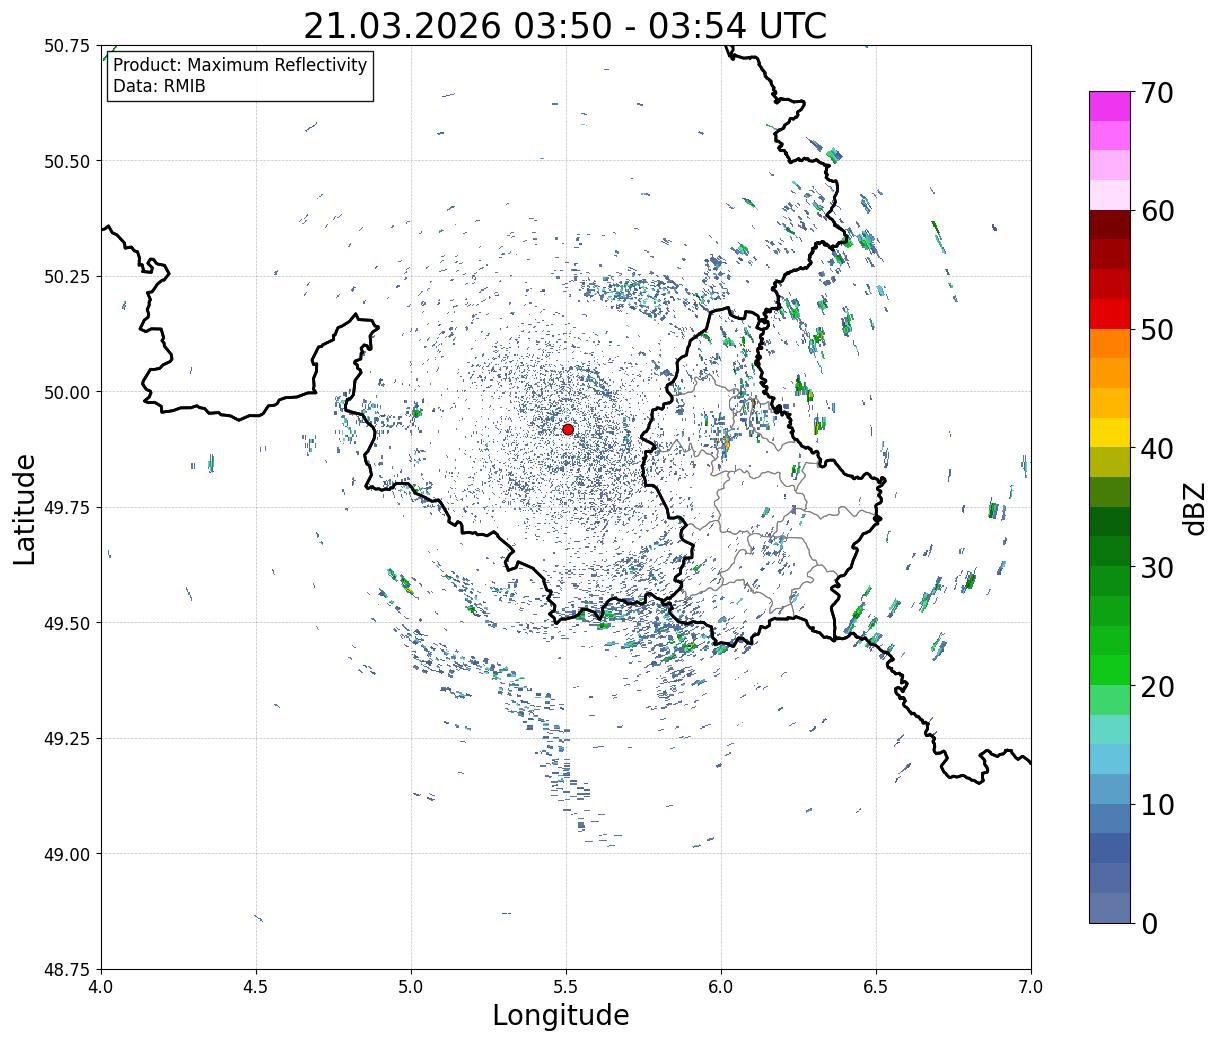1219x1040 pixels.
Task: Click the colorbar tick label 0
Action: point(1149,924)
